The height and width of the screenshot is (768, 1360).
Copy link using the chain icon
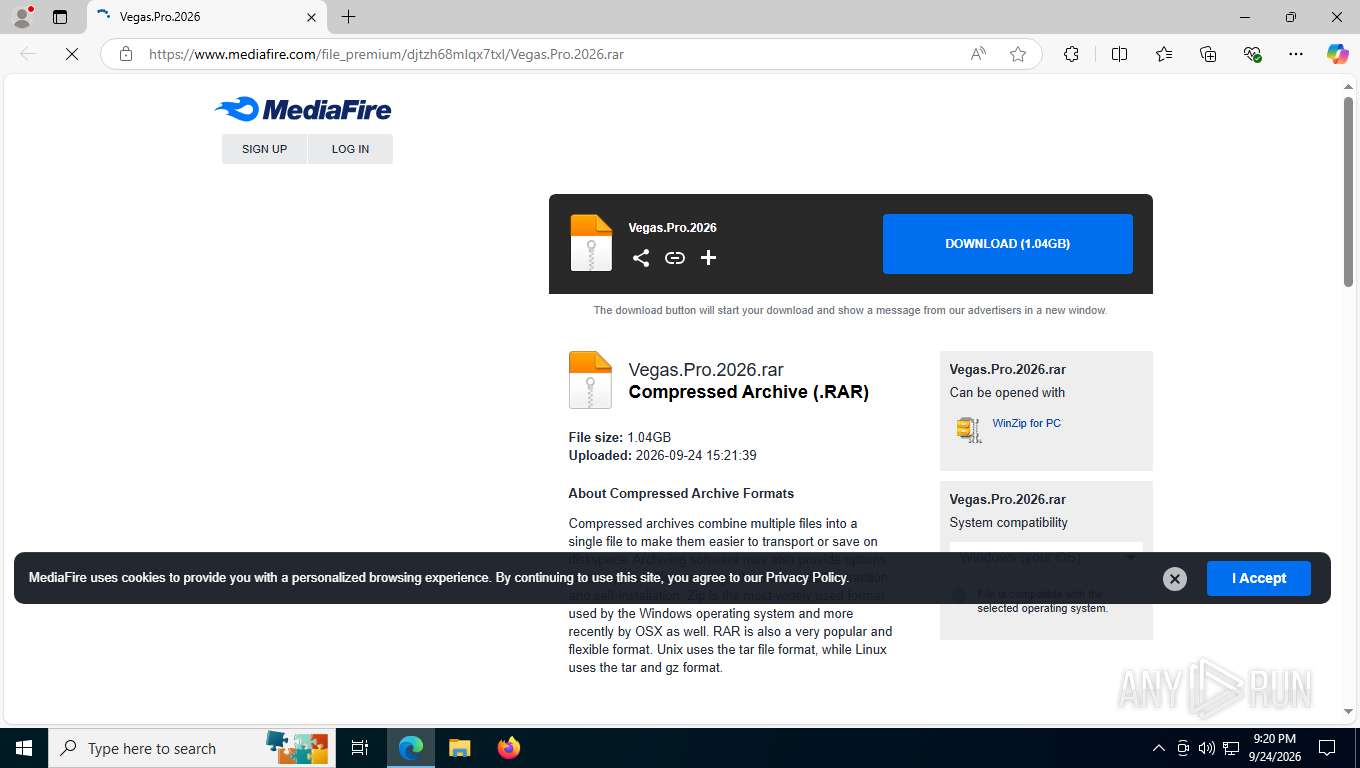(x=675, y=258)
